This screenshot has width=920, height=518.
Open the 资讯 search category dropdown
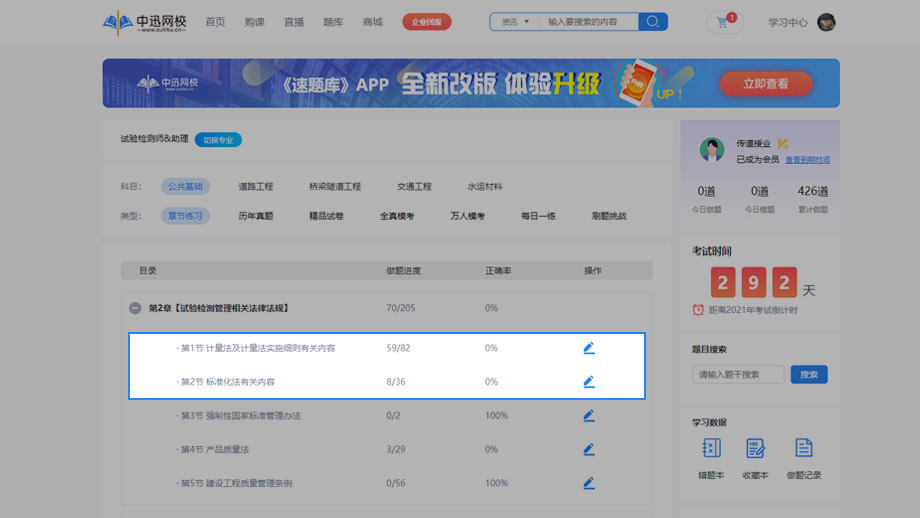[x=513, y=22]
